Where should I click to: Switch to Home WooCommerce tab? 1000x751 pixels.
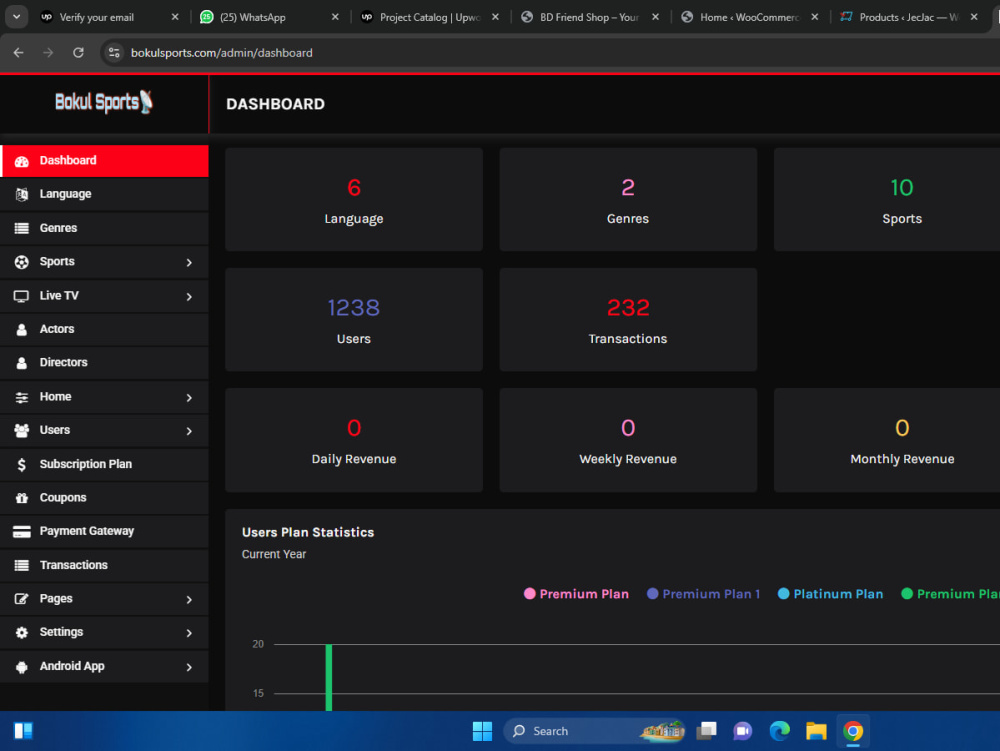point(749,17)
